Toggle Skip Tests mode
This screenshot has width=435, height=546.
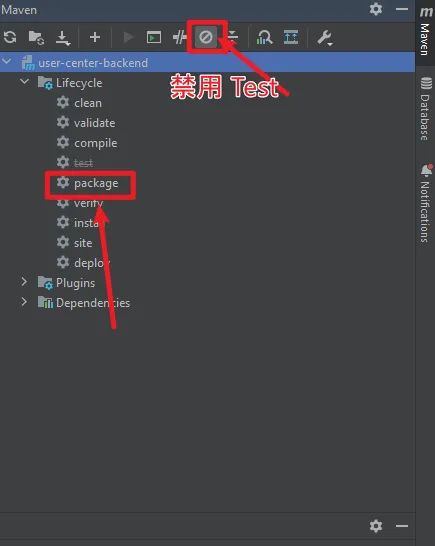click(x=206, y=37)
